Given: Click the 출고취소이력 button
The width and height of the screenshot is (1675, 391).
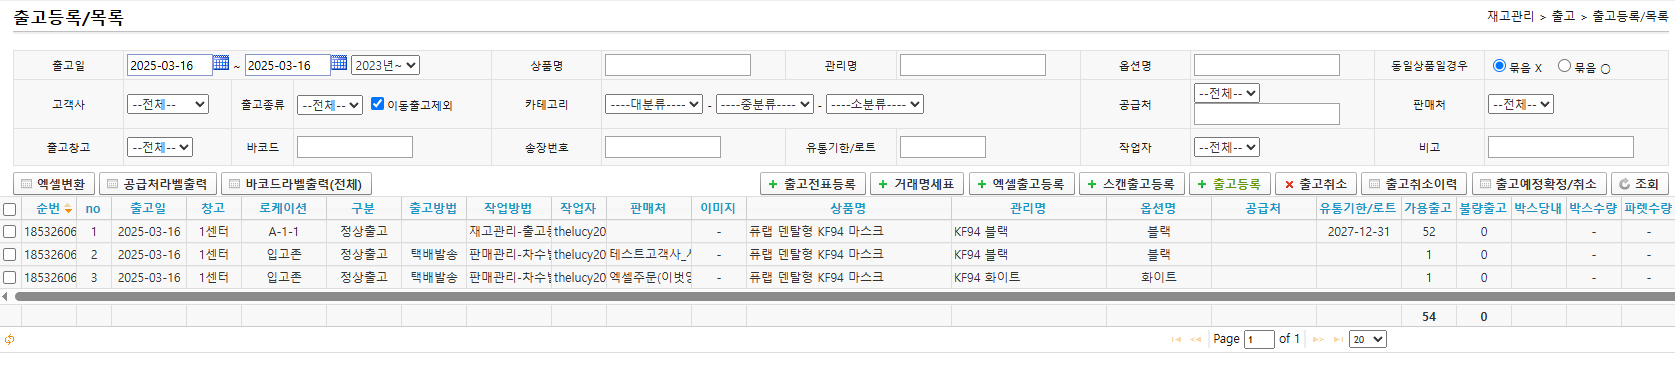Looking at the screenshot, I should [x=1414, y=184].
